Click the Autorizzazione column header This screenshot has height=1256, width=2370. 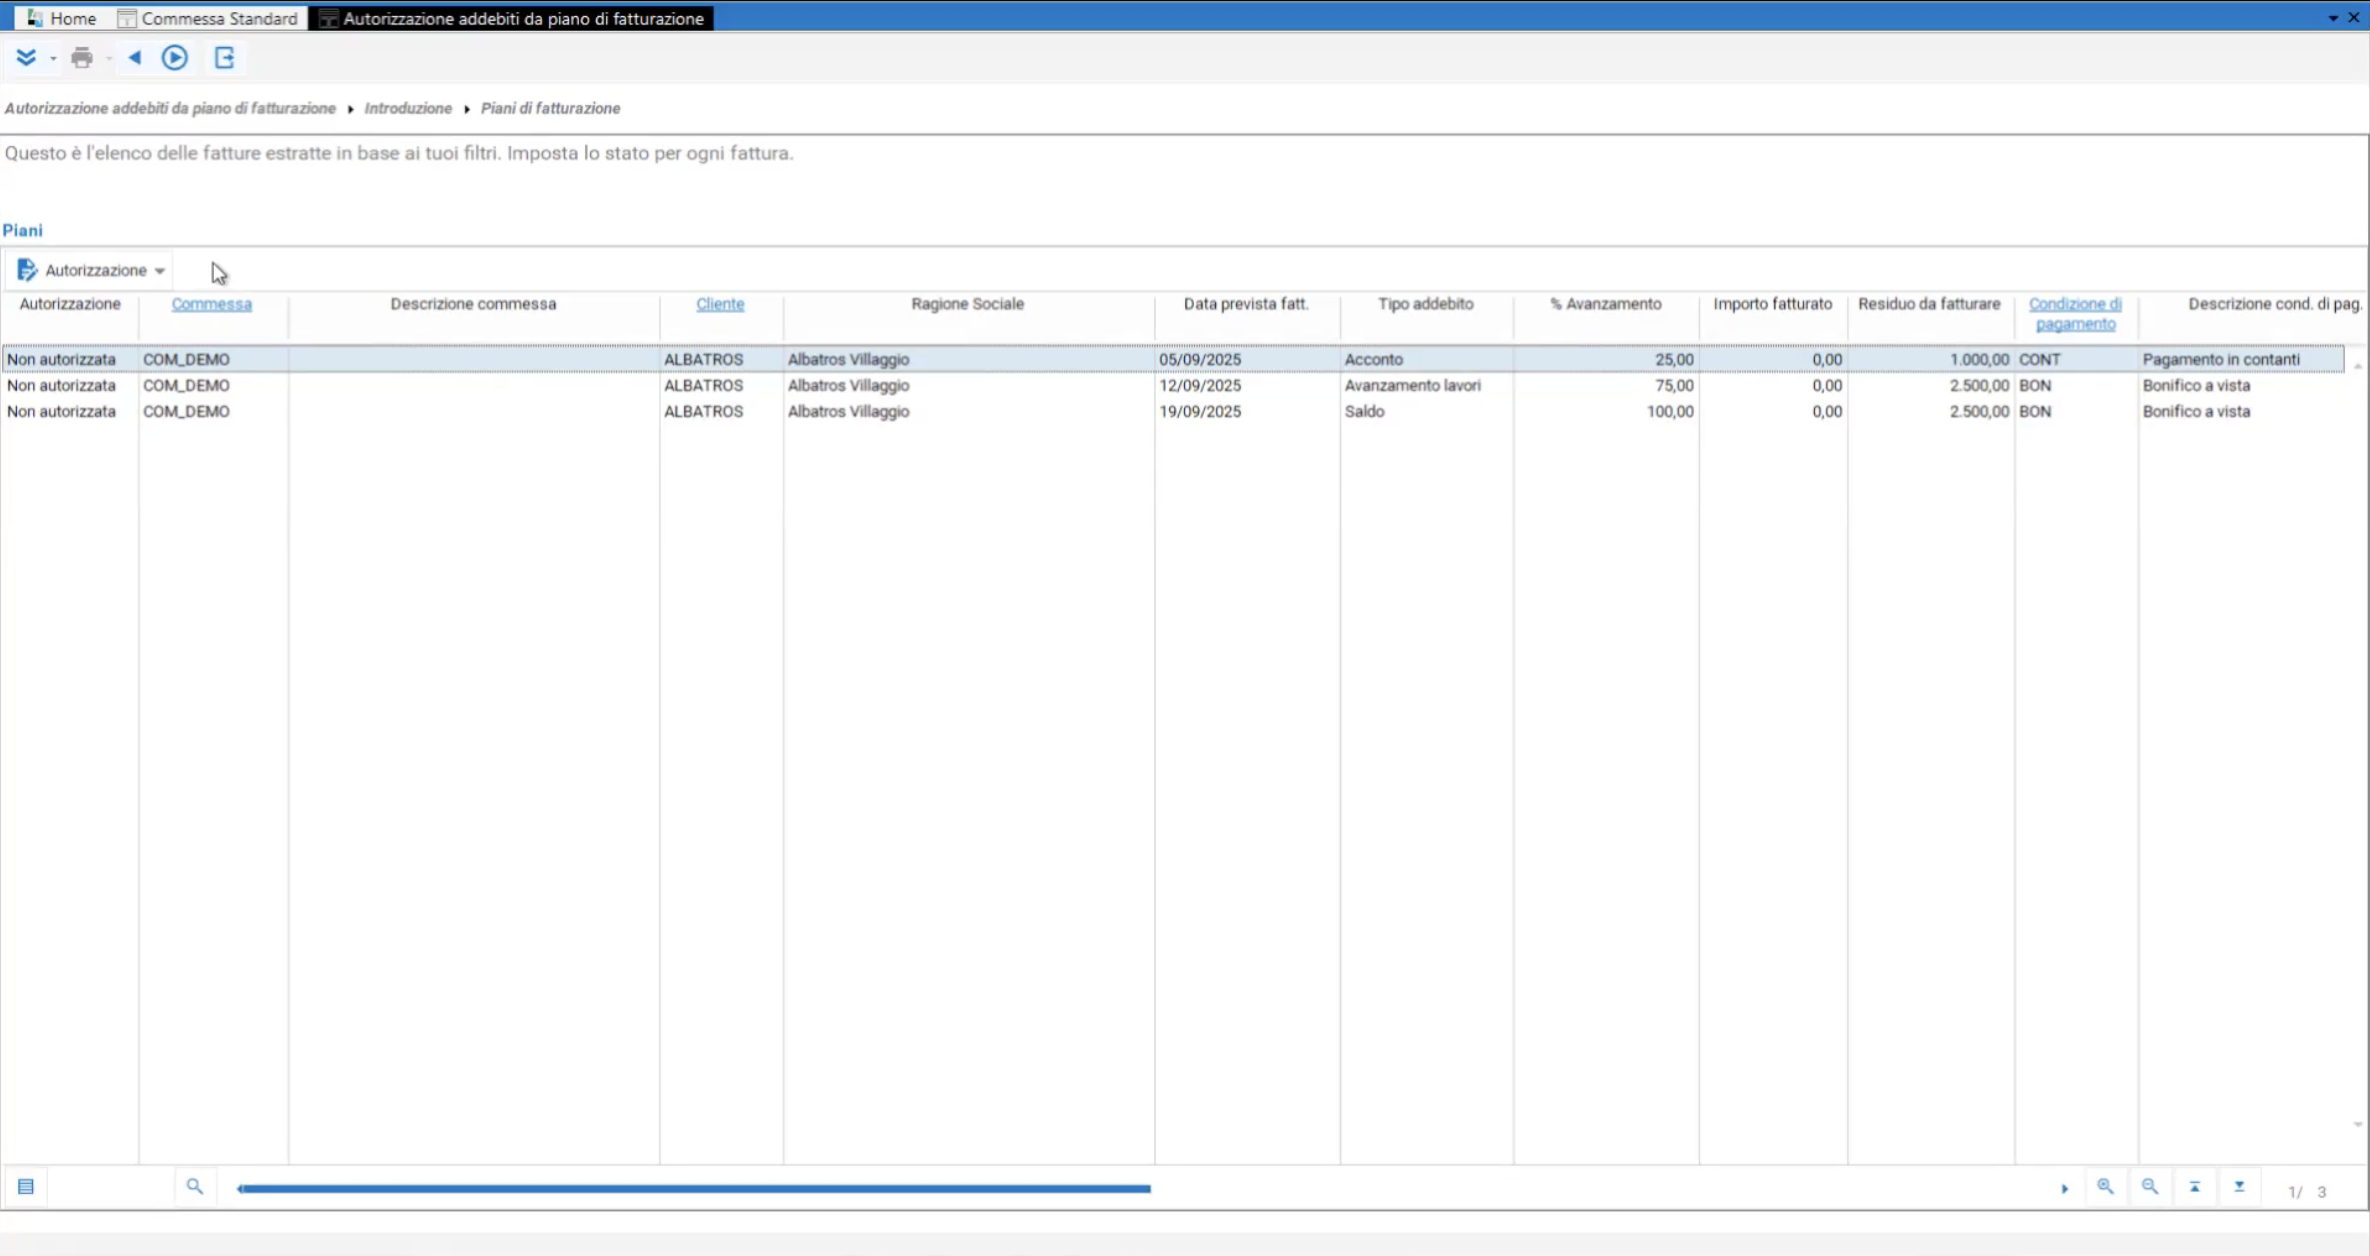pos(70,304)
